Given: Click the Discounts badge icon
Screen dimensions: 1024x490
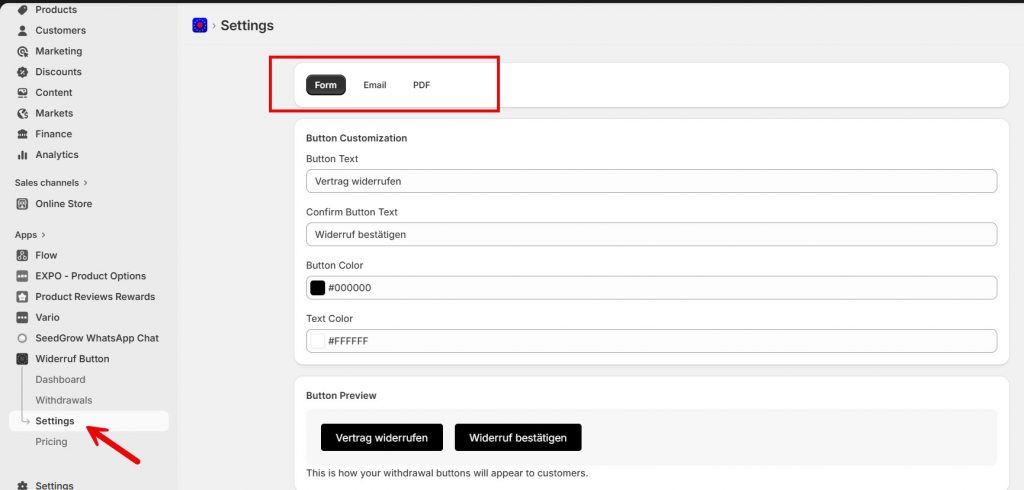Looking at the screenshot, I should [23, 72].
